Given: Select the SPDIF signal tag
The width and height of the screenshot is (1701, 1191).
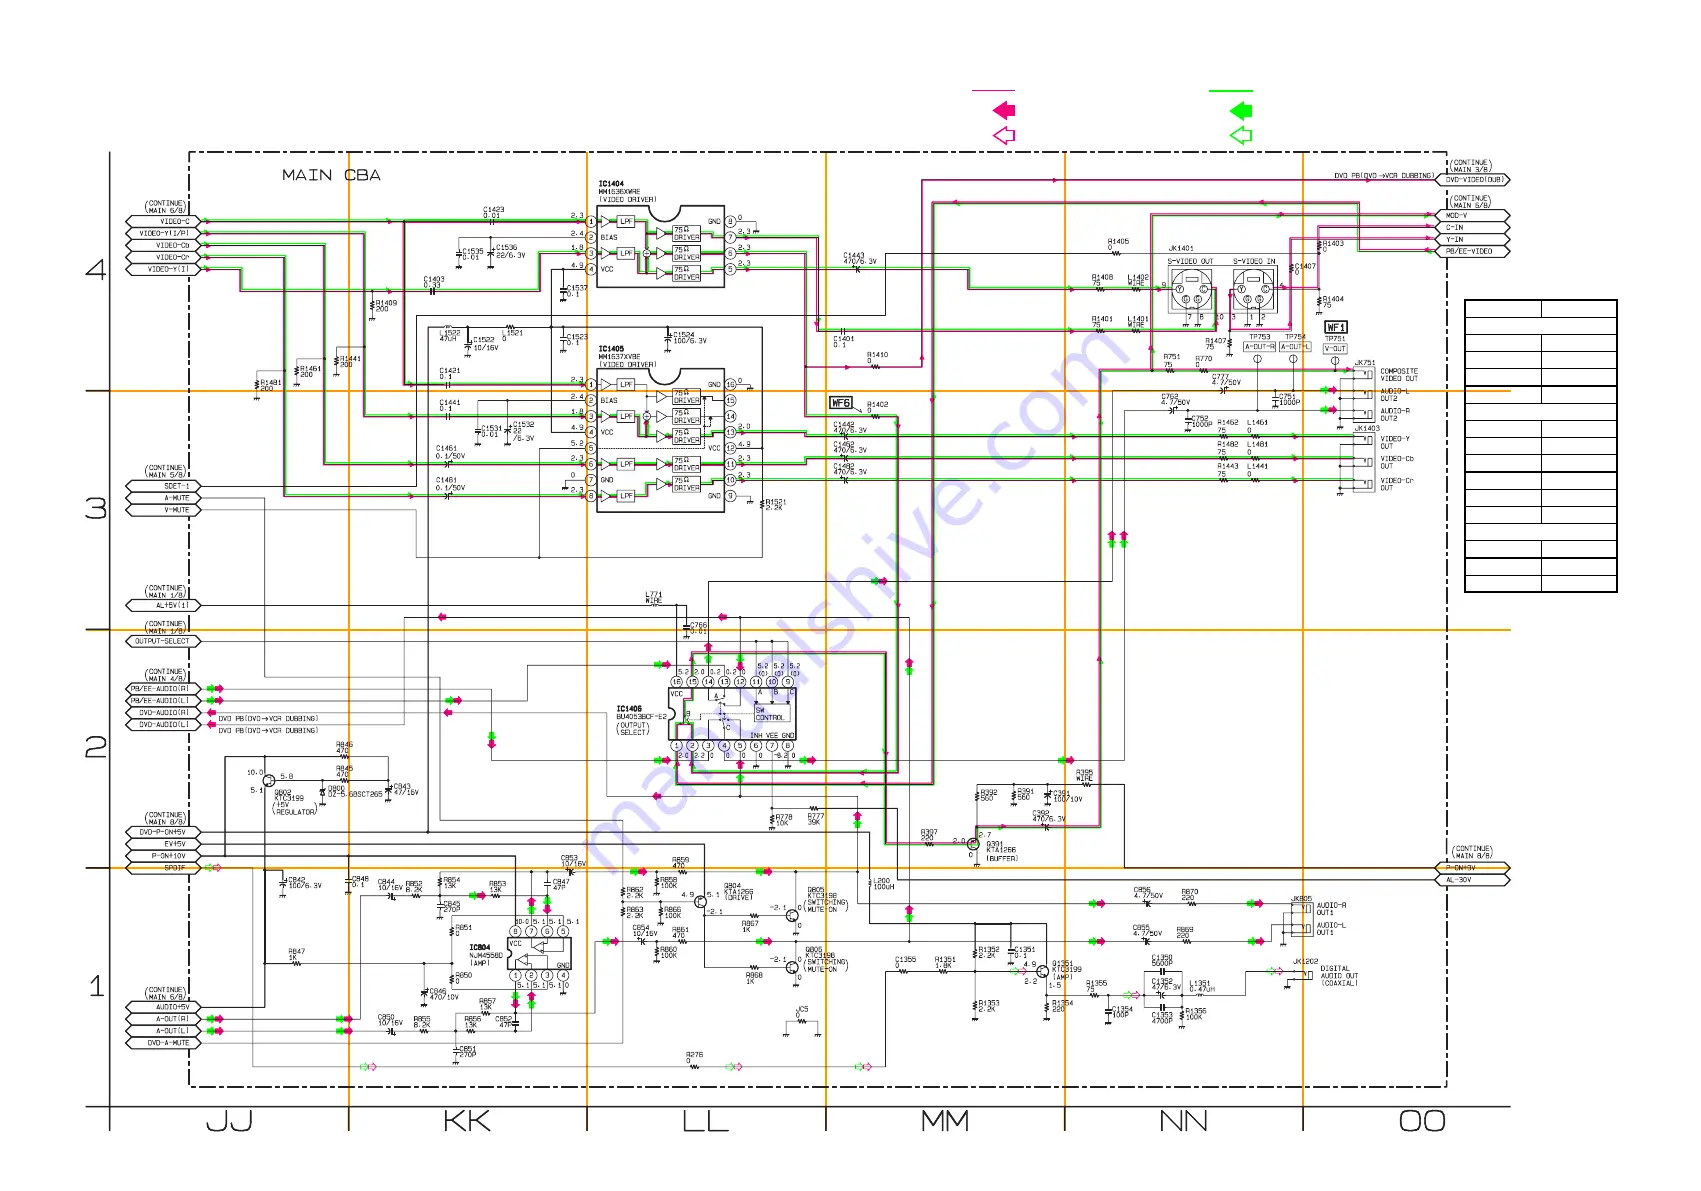Looking at the screenshot, I should pyautogui.click(x=164, y=868).
